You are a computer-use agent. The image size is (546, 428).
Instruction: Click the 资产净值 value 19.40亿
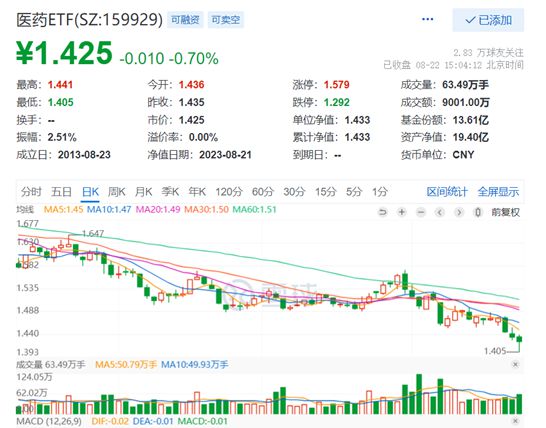pyautogui.click(x=471, y=137)
